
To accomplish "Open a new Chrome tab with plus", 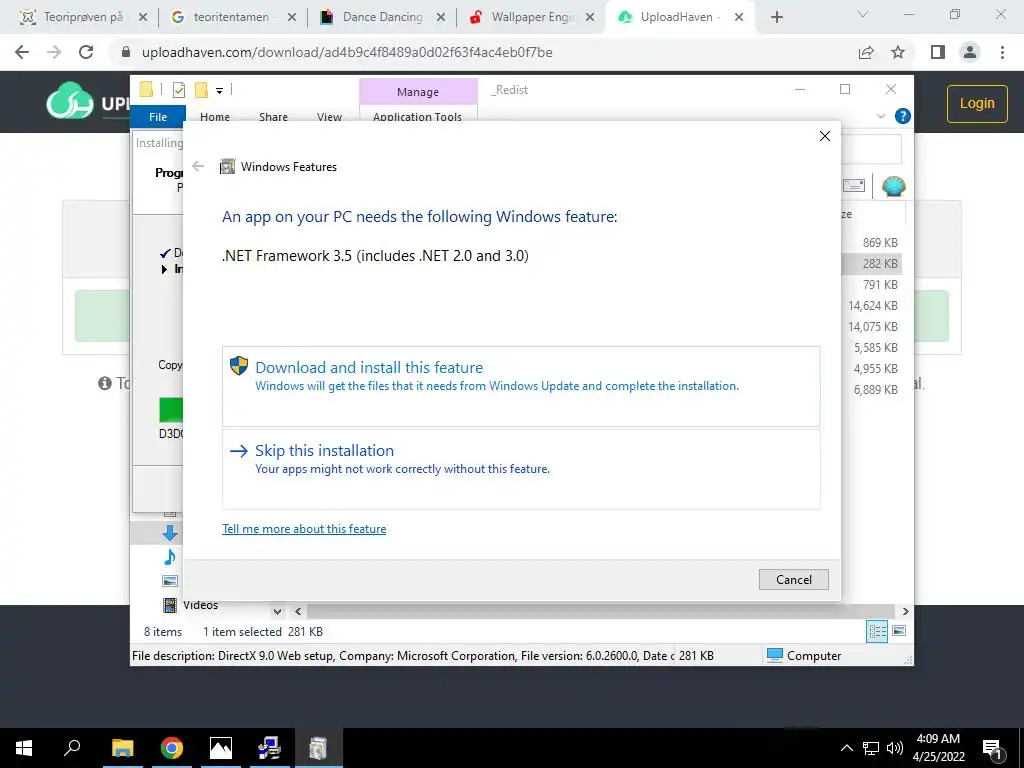I will point(776,18).
